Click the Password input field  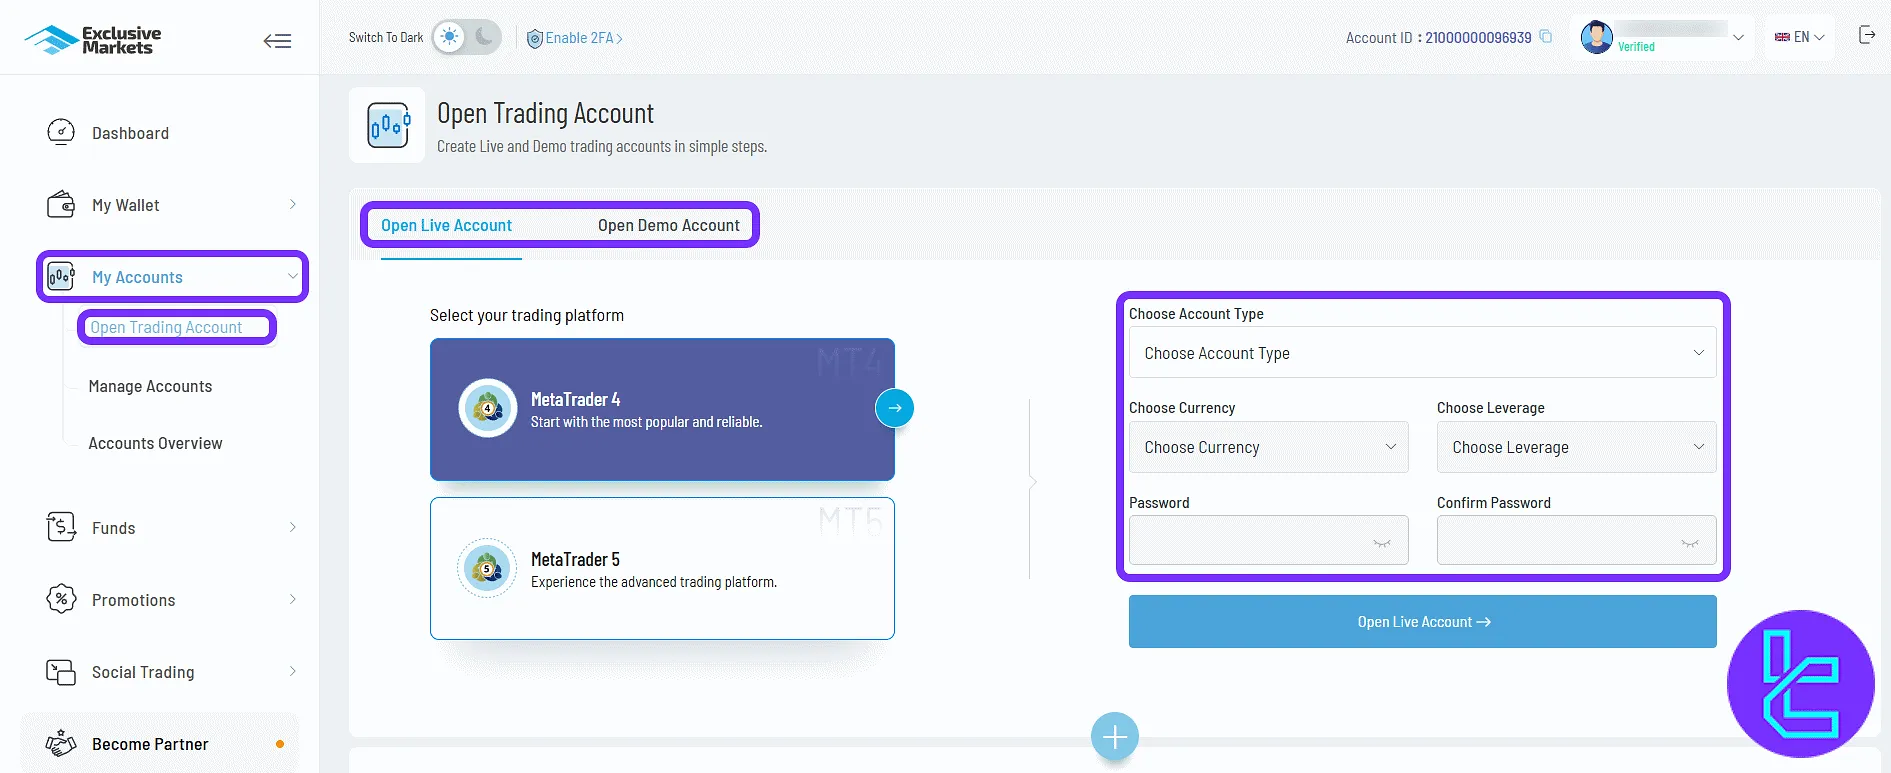(1268, 540)
